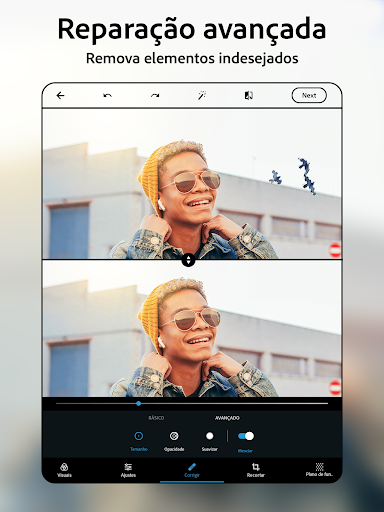Screen dimensions: 384x512
Task: Open the Plano de fundo tab
Action: tap(319, 470)
